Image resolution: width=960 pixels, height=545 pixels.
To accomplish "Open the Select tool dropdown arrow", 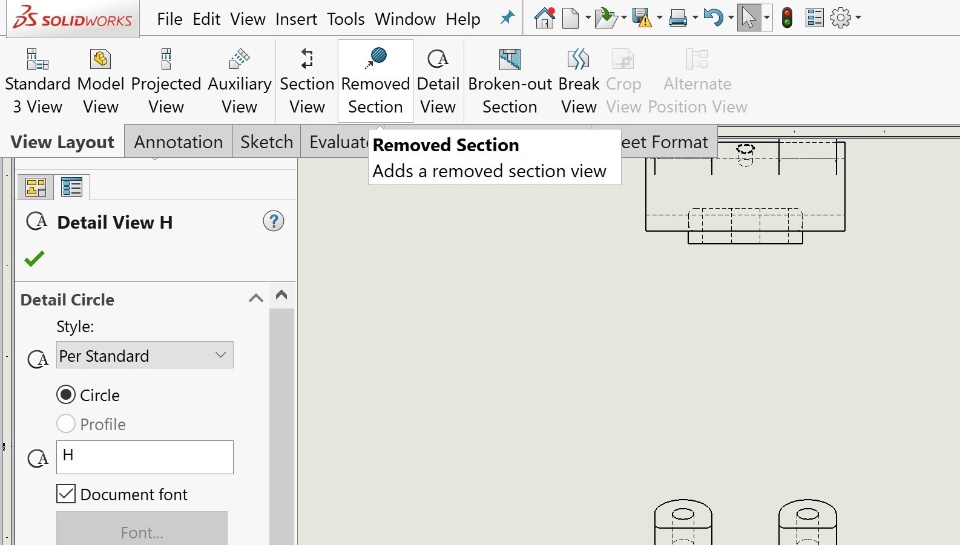I will coord(767,18).
